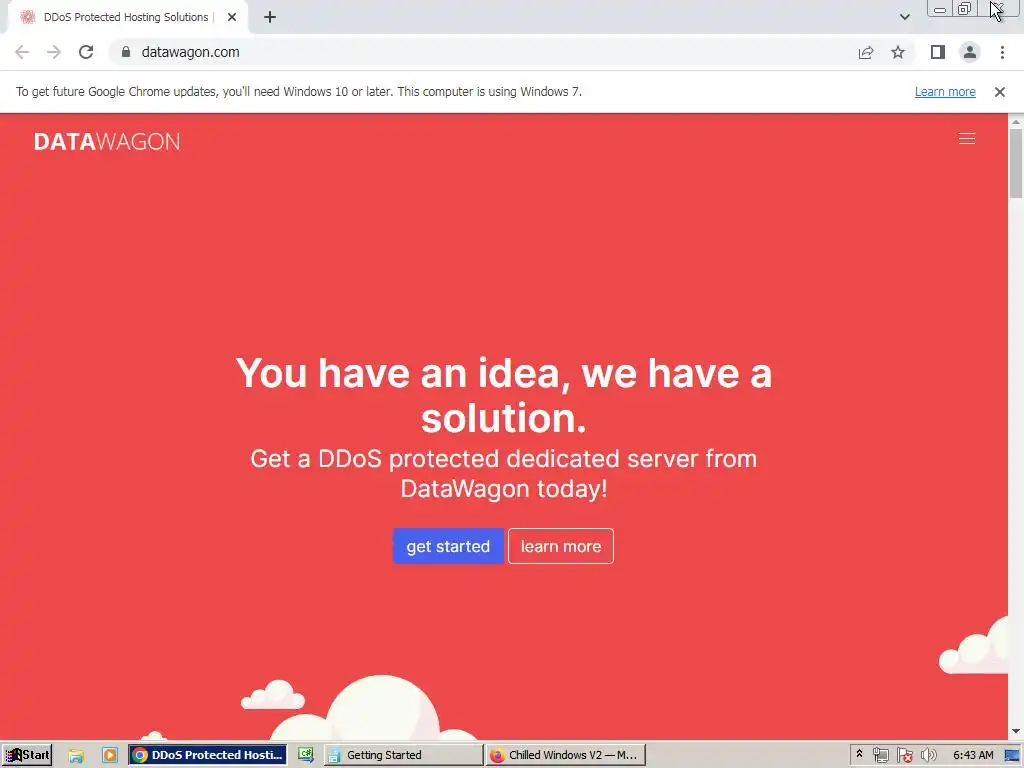Go back using the browser back arrow
Viewport: 1024px width, 768px height.
click(x=22, y=52)
